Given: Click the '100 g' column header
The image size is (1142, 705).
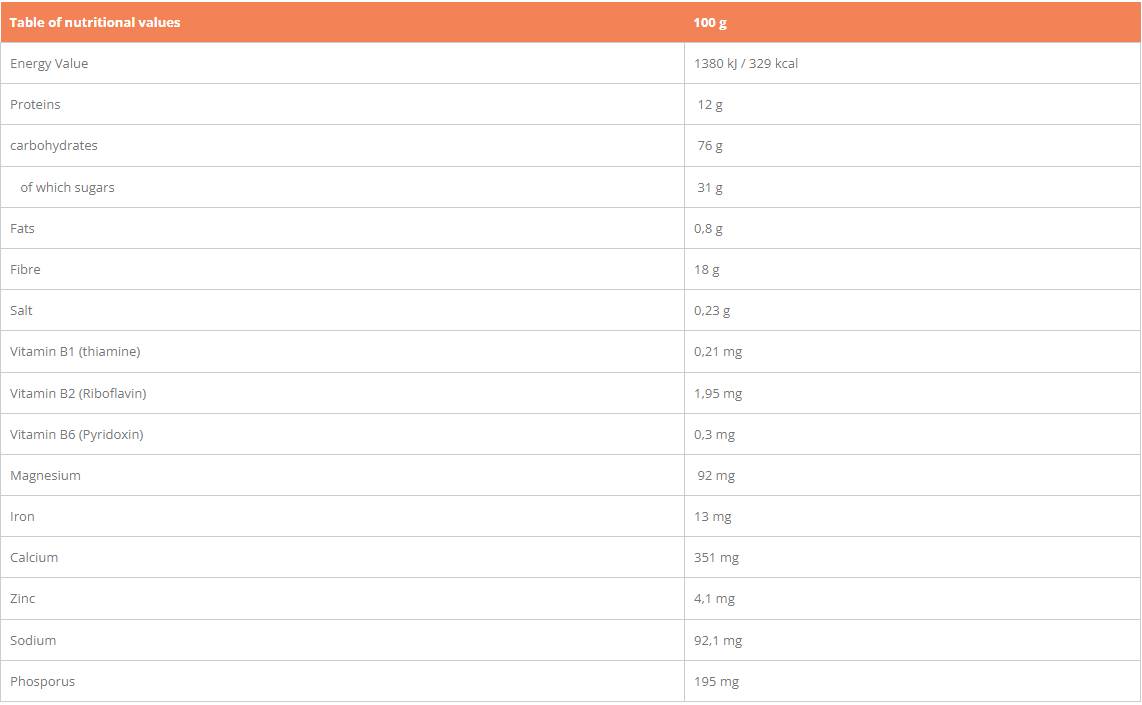Looking at the screenshot, I should (710, 22).
